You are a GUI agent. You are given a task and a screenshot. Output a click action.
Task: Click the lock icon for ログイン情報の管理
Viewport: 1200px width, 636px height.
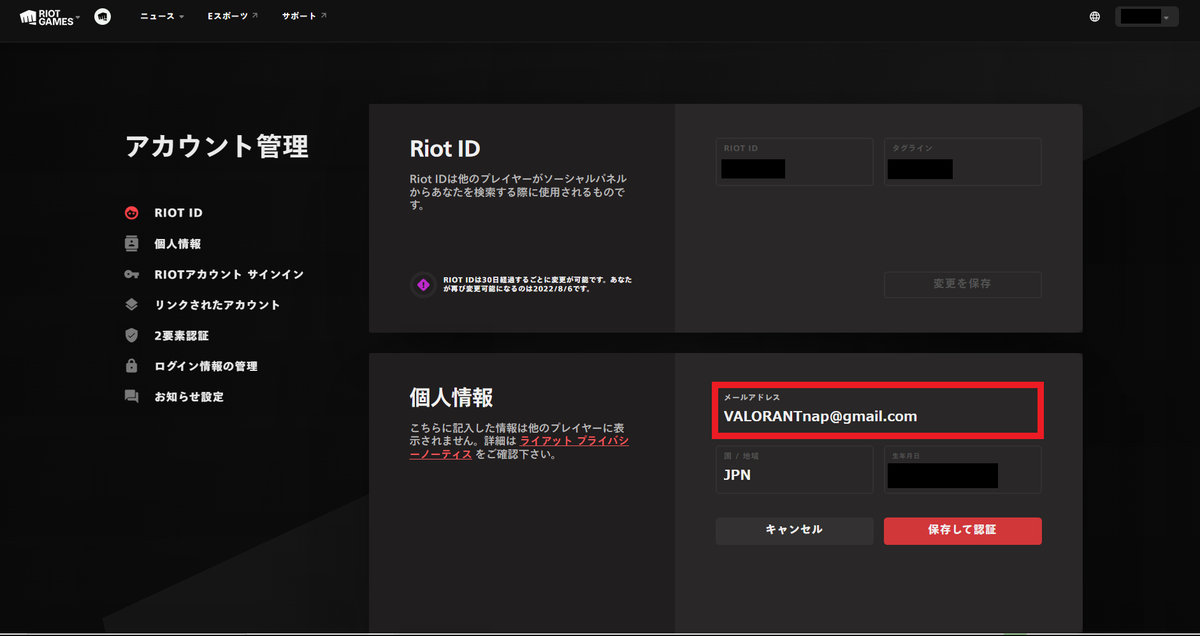tap(131, 366)
